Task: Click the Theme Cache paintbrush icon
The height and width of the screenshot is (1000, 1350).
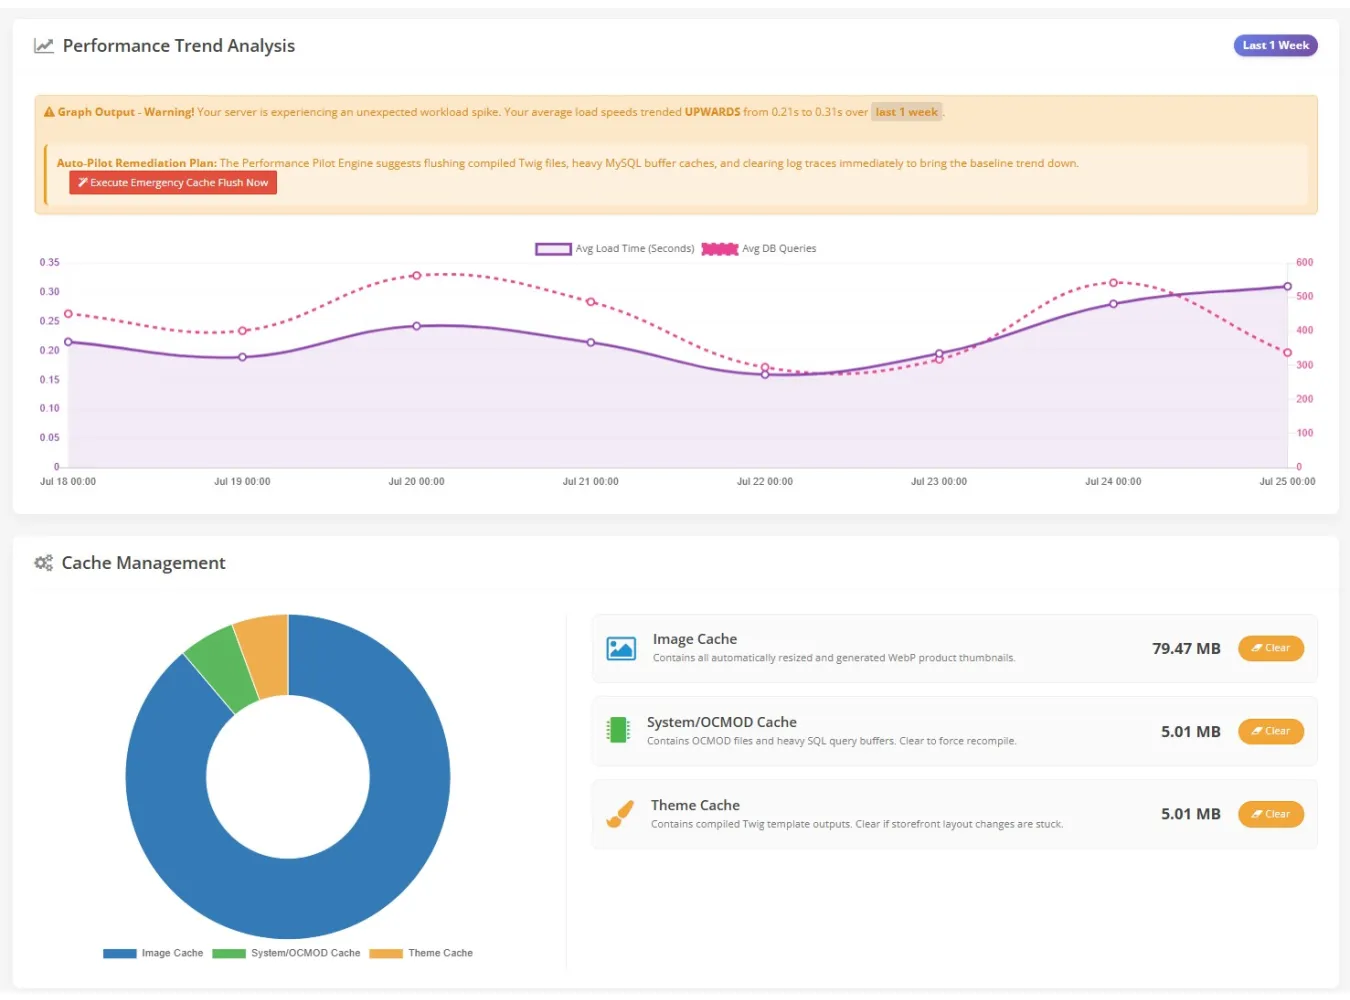Action: pos(620,814)
